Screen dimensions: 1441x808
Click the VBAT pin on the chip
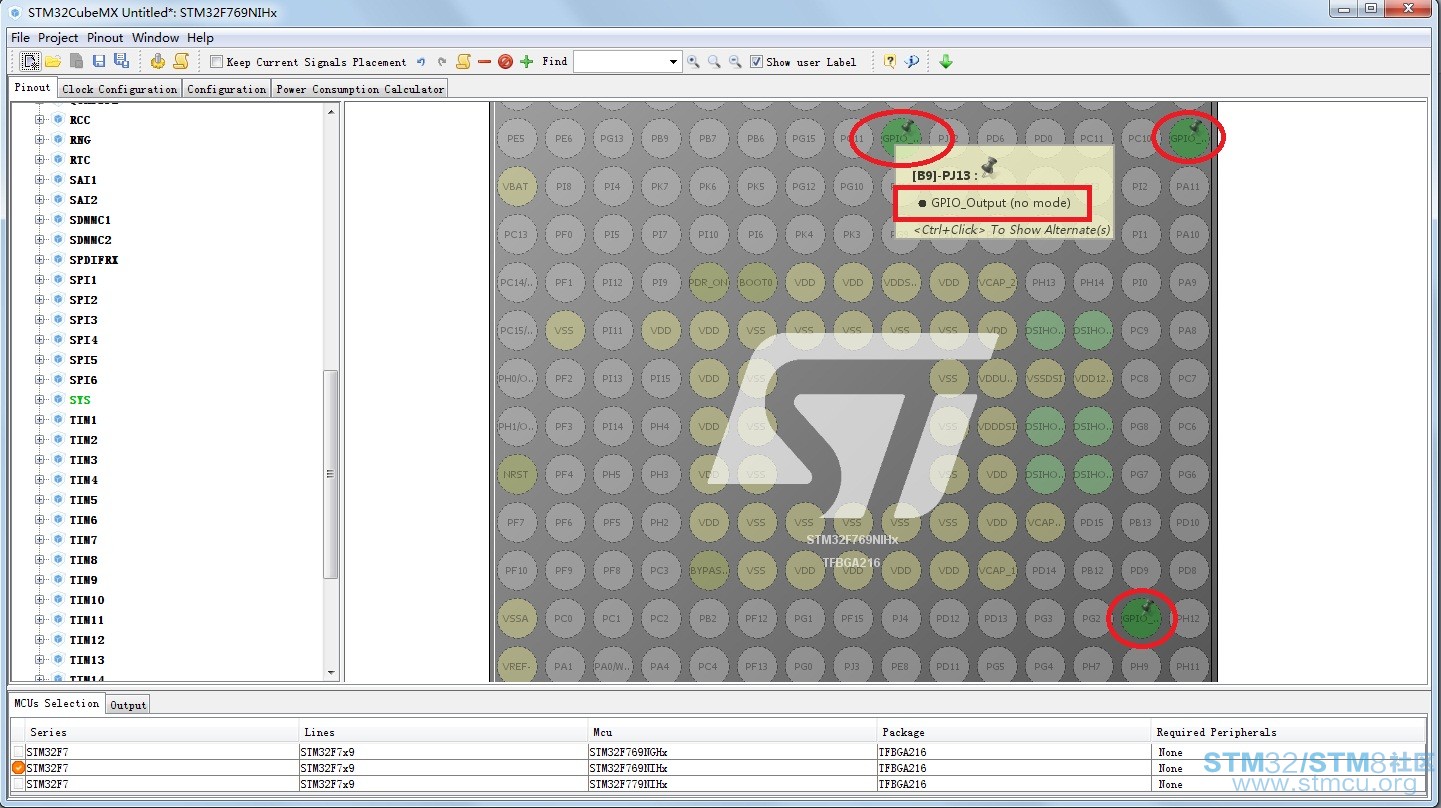pyautogui.click(x=515, y=186)
